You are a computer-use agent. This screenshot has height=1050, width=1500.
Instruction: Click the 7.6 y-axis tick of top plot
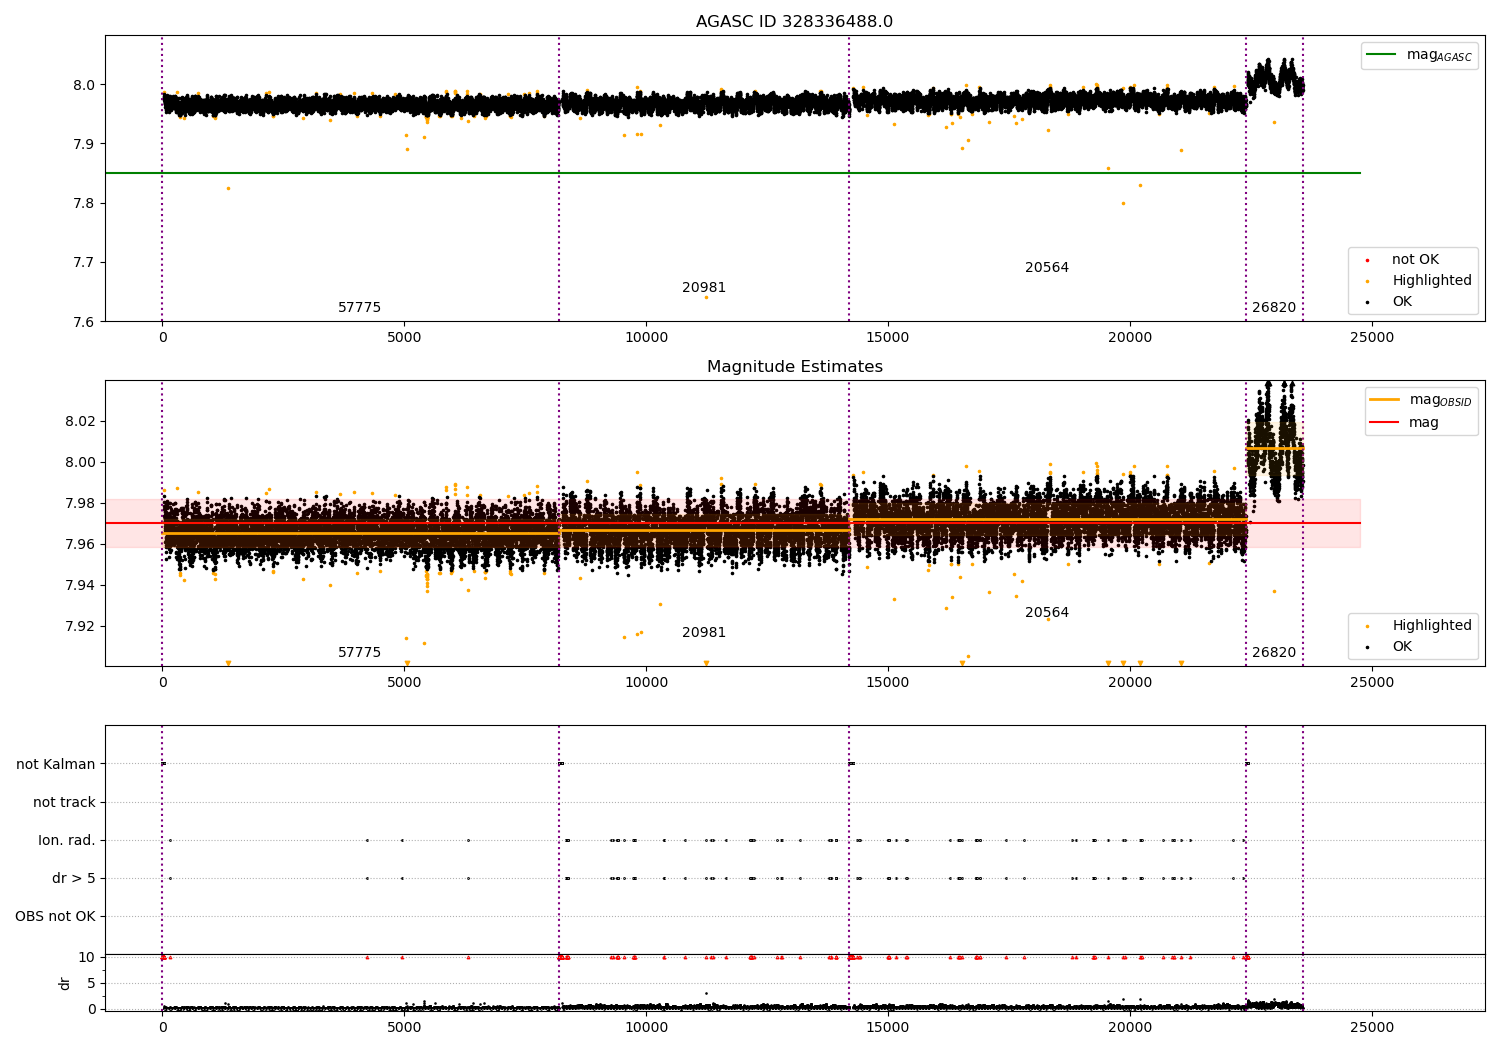pos(86,322)
